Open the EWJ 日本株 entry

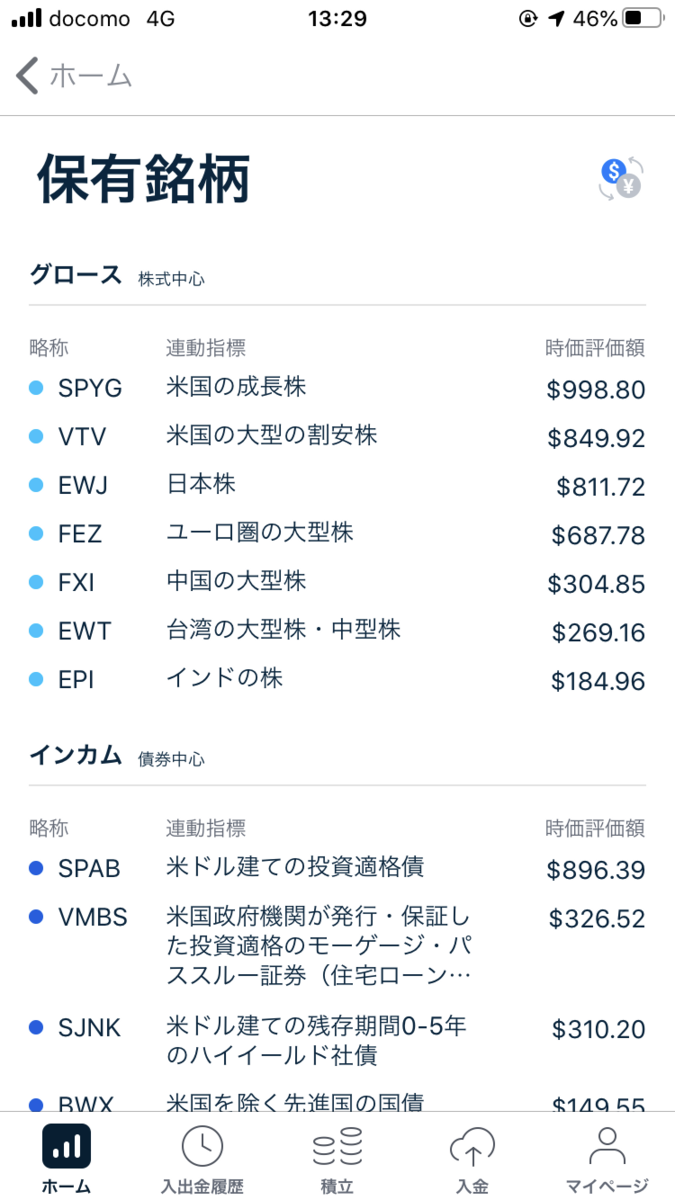[337, 486]
